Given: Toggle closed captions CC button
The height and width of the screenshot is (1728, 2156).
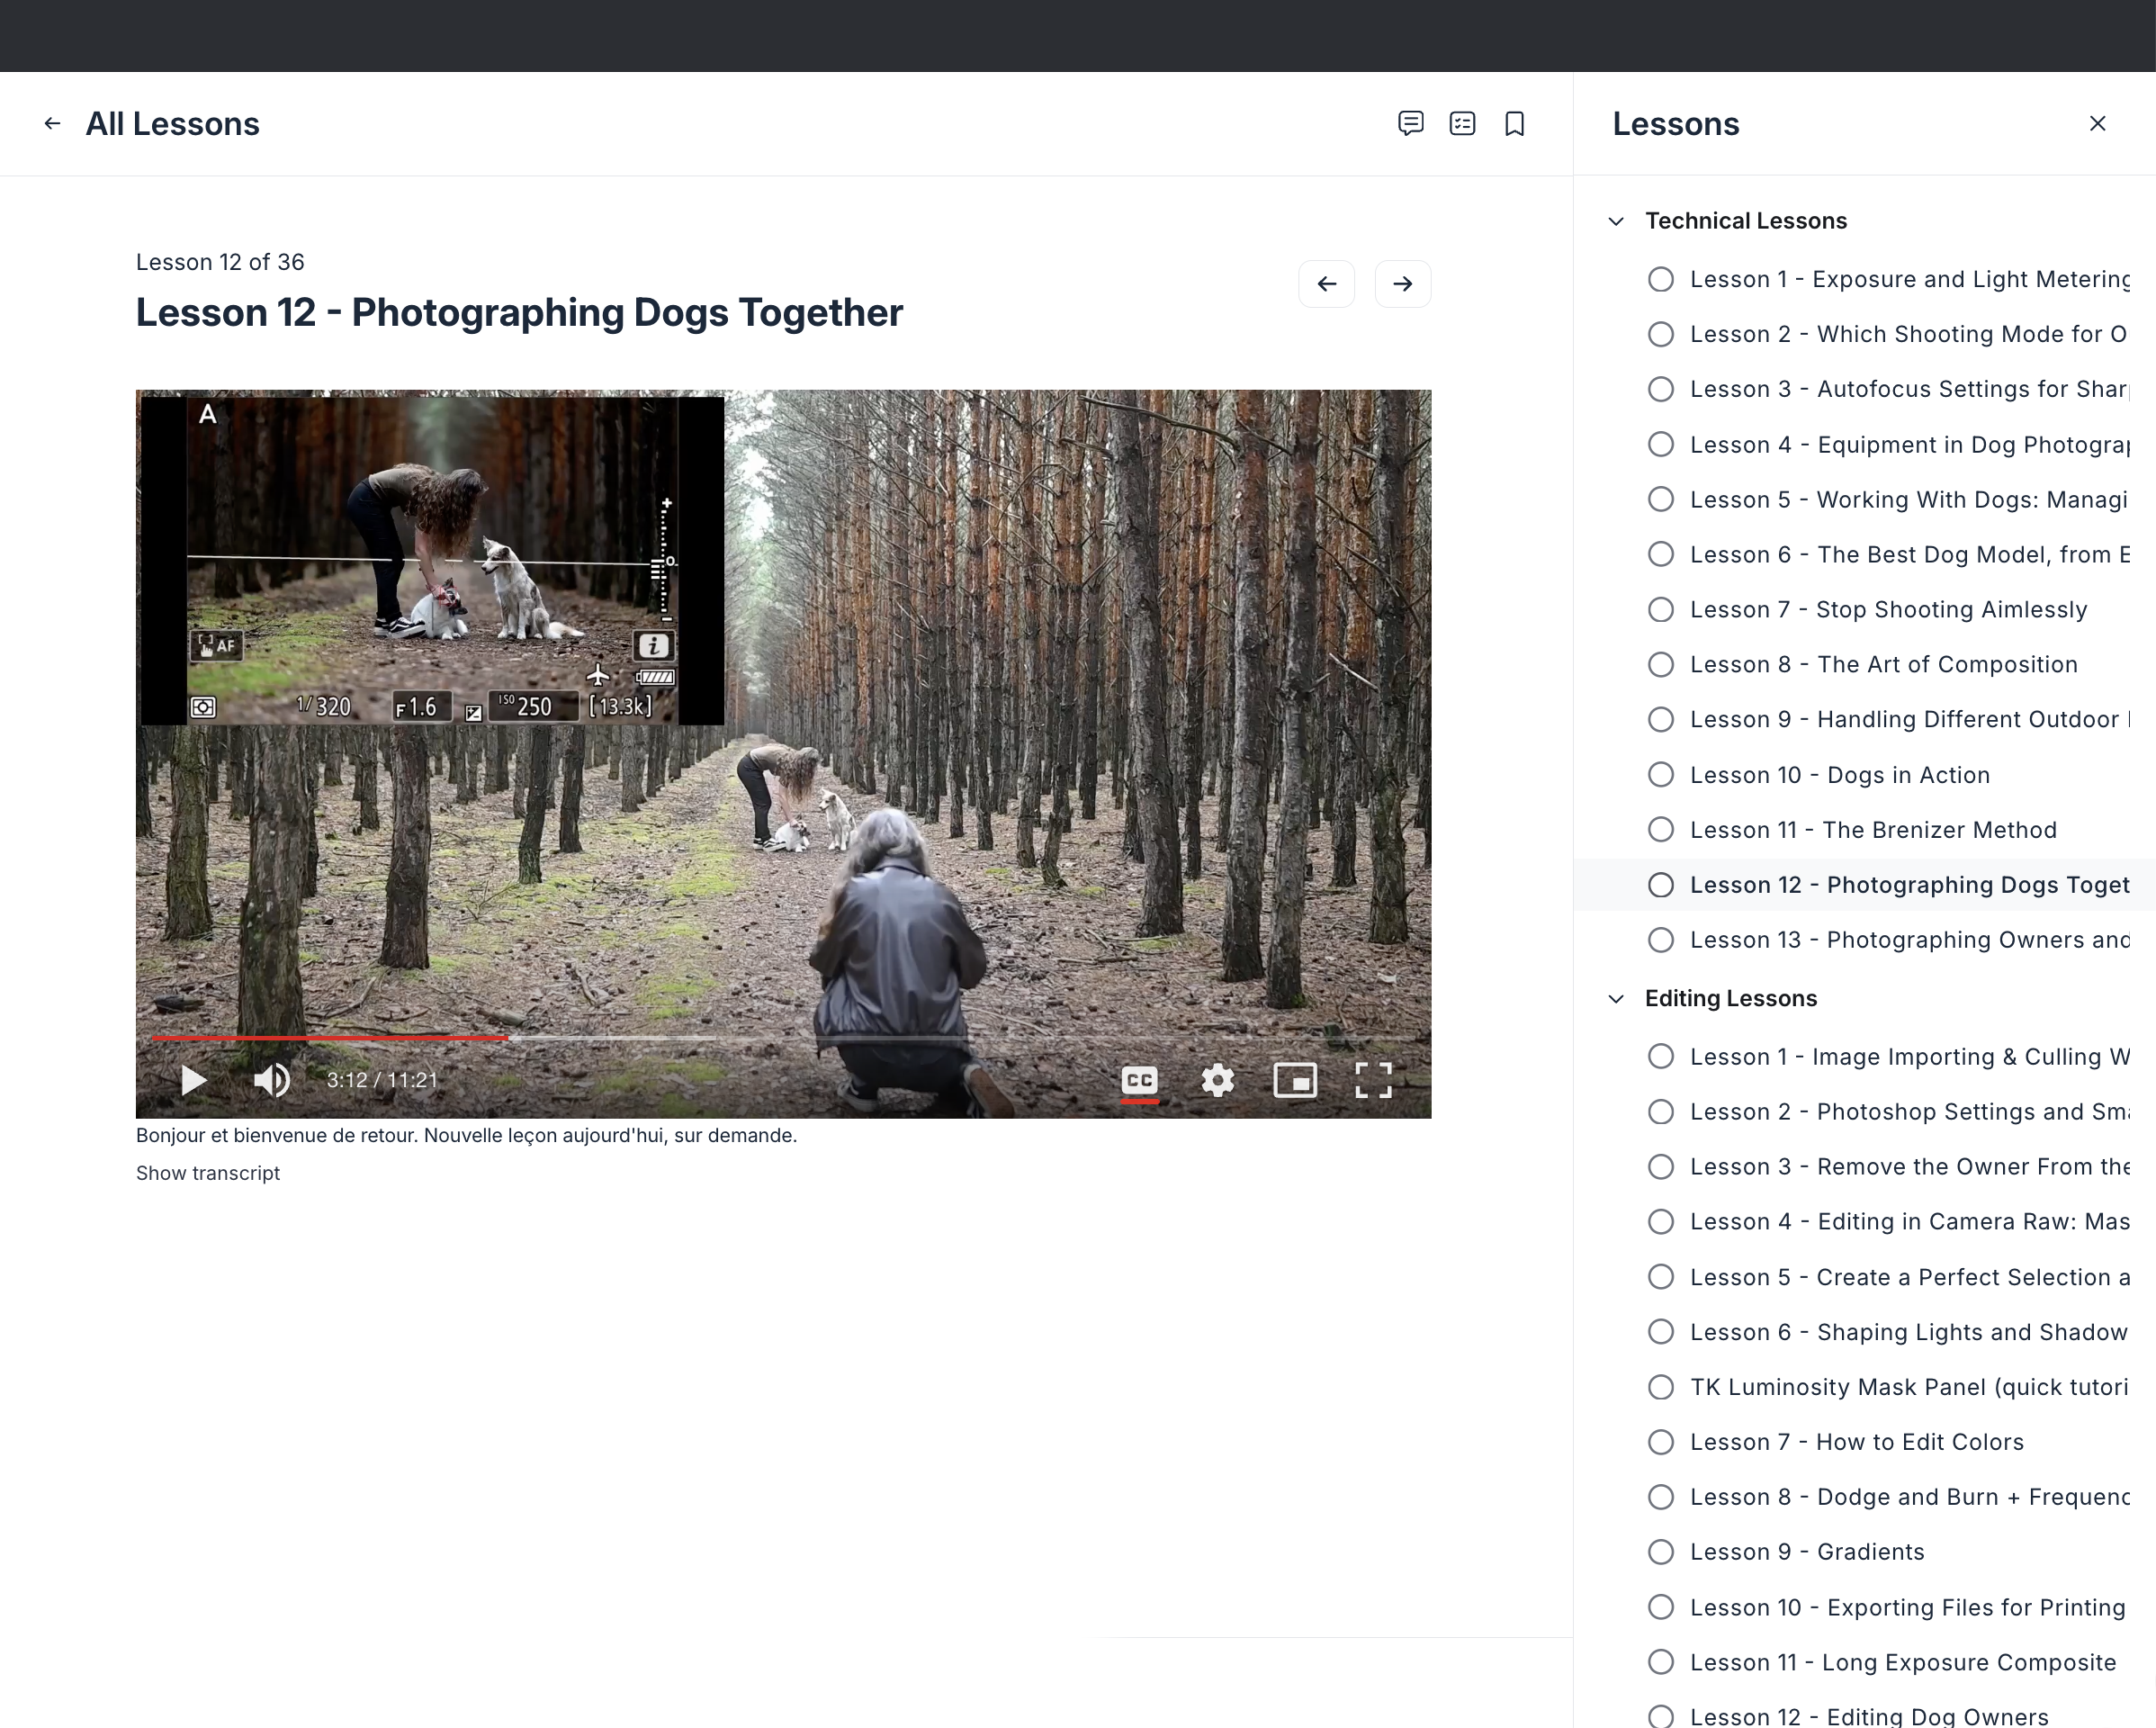Looking at the screenshot, I should point(1139,1080).
